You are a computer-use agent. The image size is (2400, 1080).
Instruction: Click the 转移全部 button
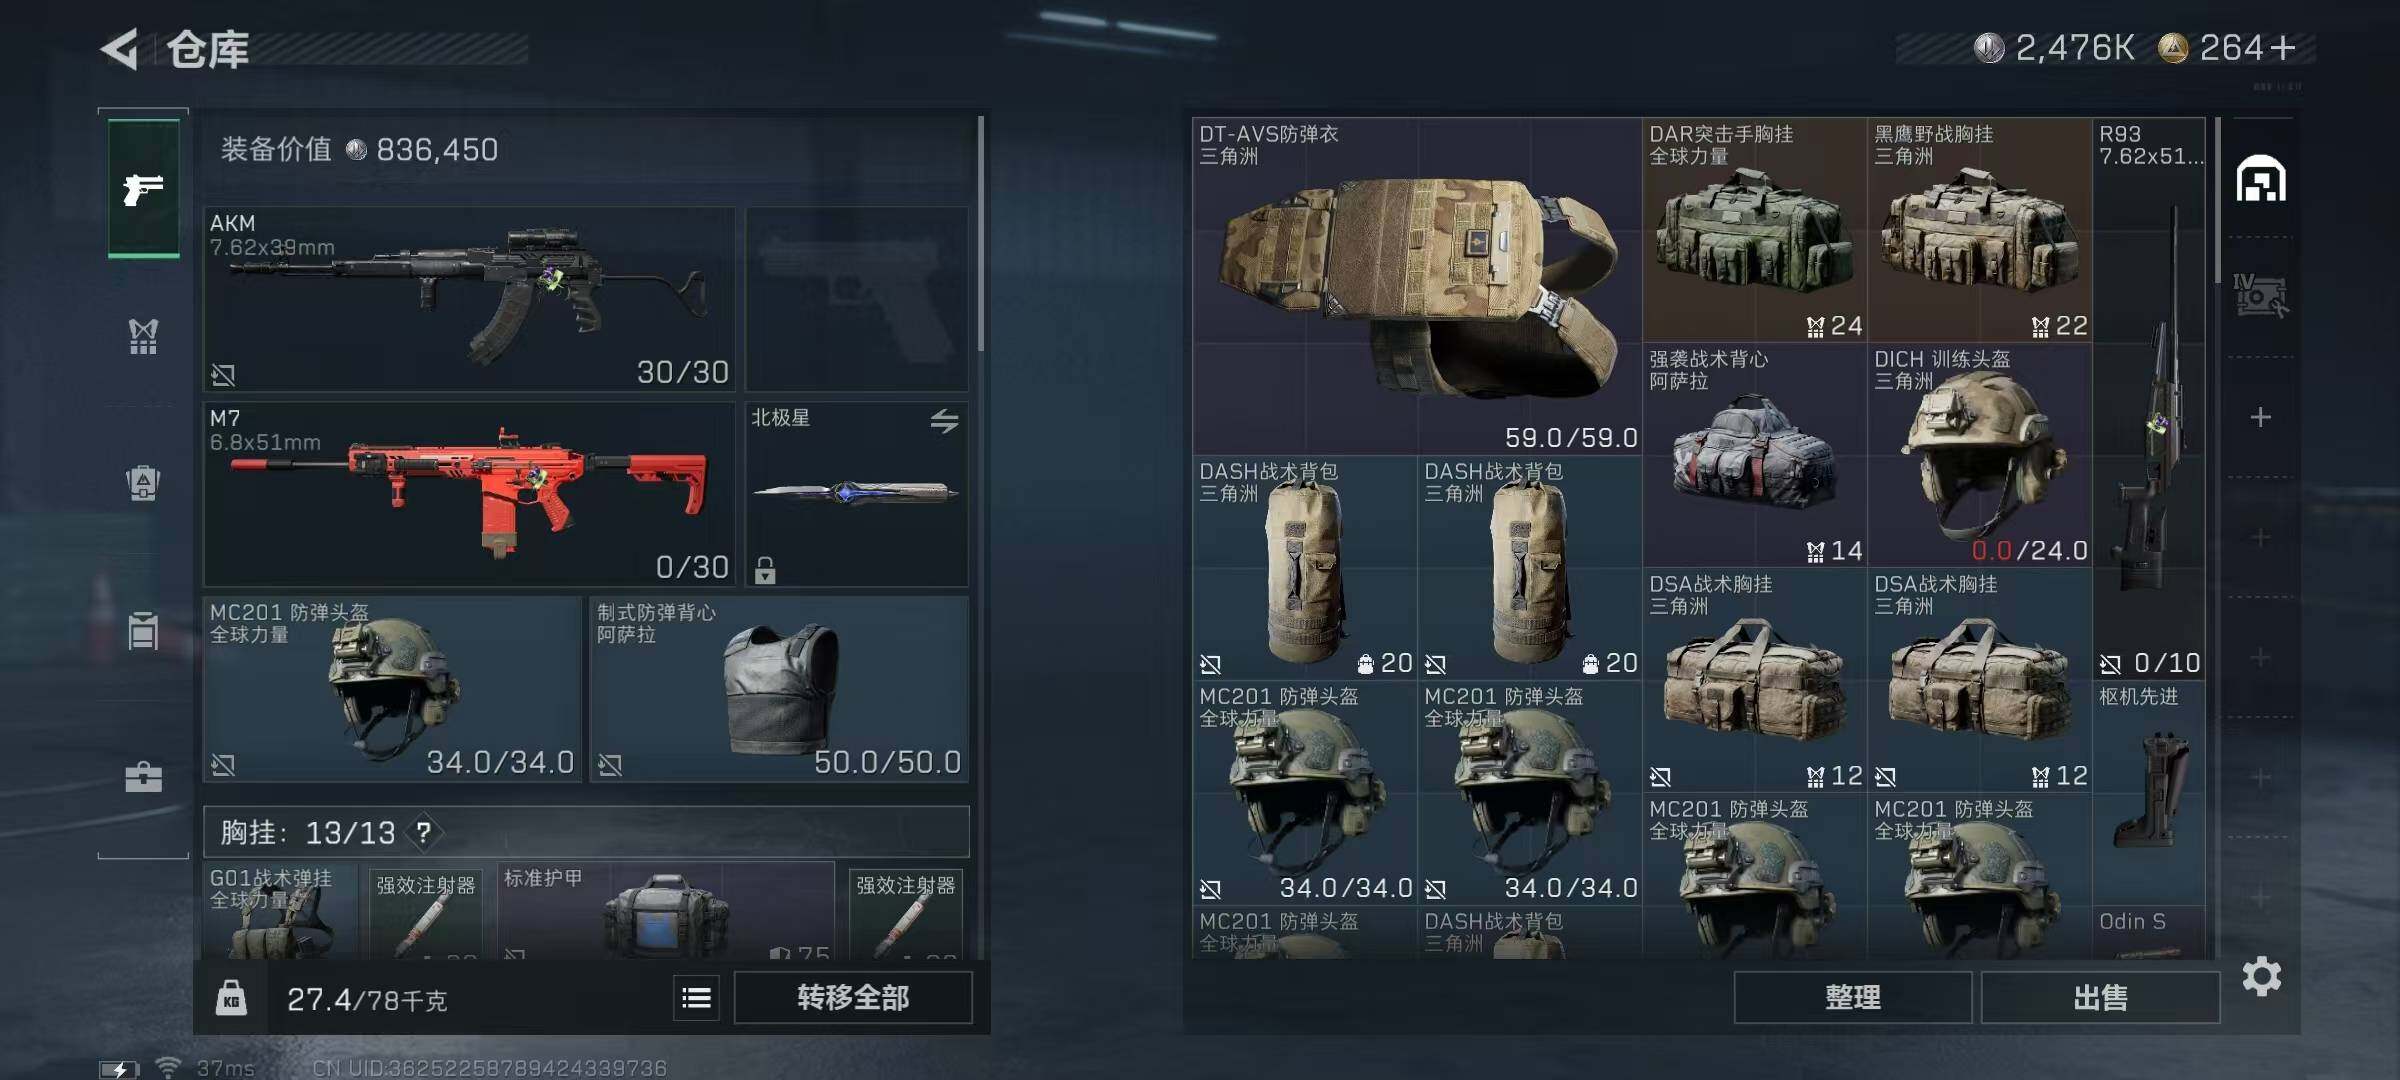pyautogui.click(x=853, y=997)
